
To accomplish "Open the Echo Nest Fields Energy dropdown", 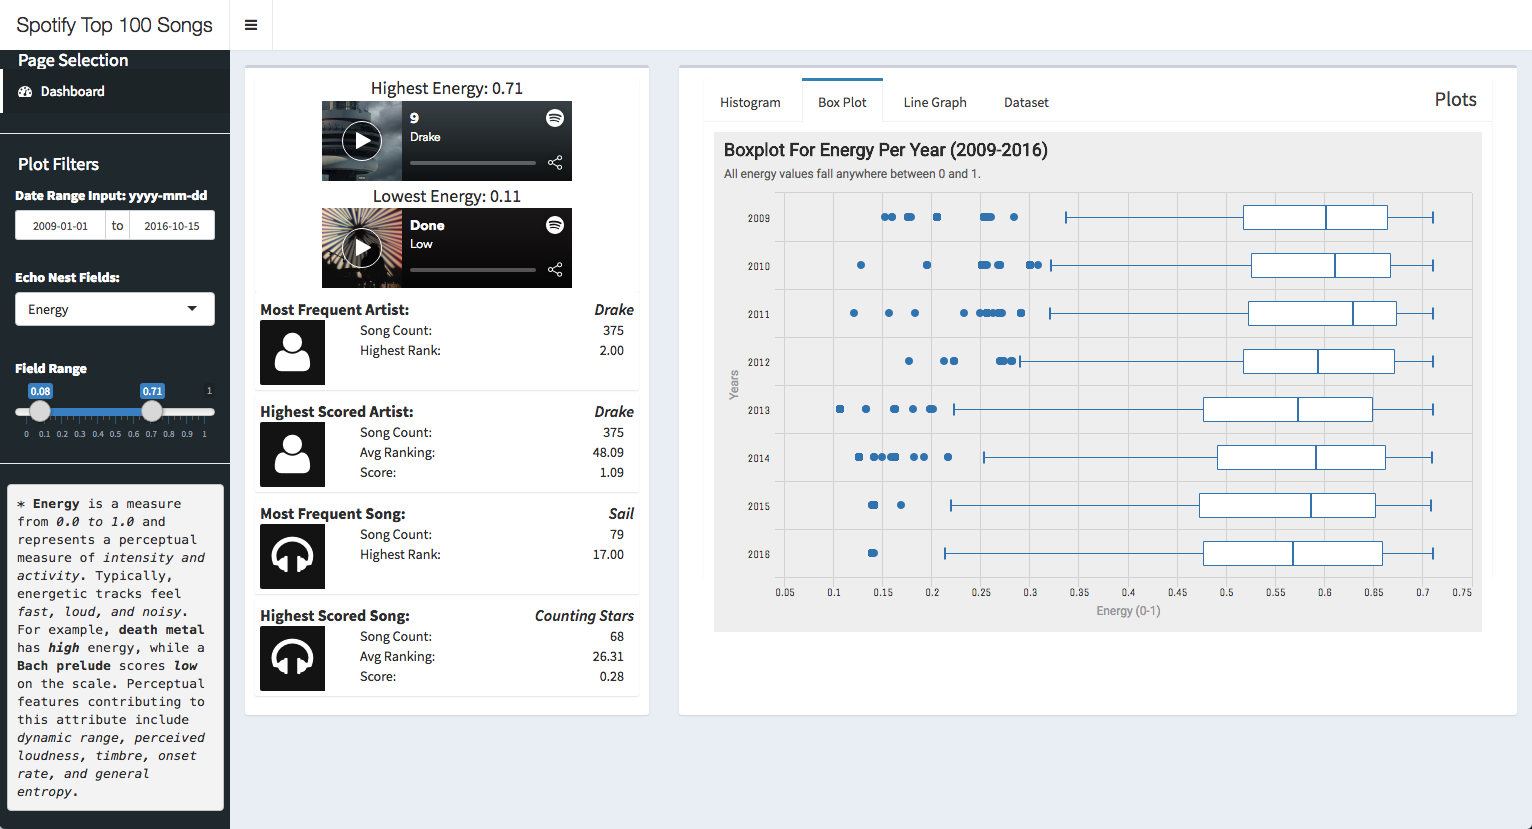I will (115, 309).
